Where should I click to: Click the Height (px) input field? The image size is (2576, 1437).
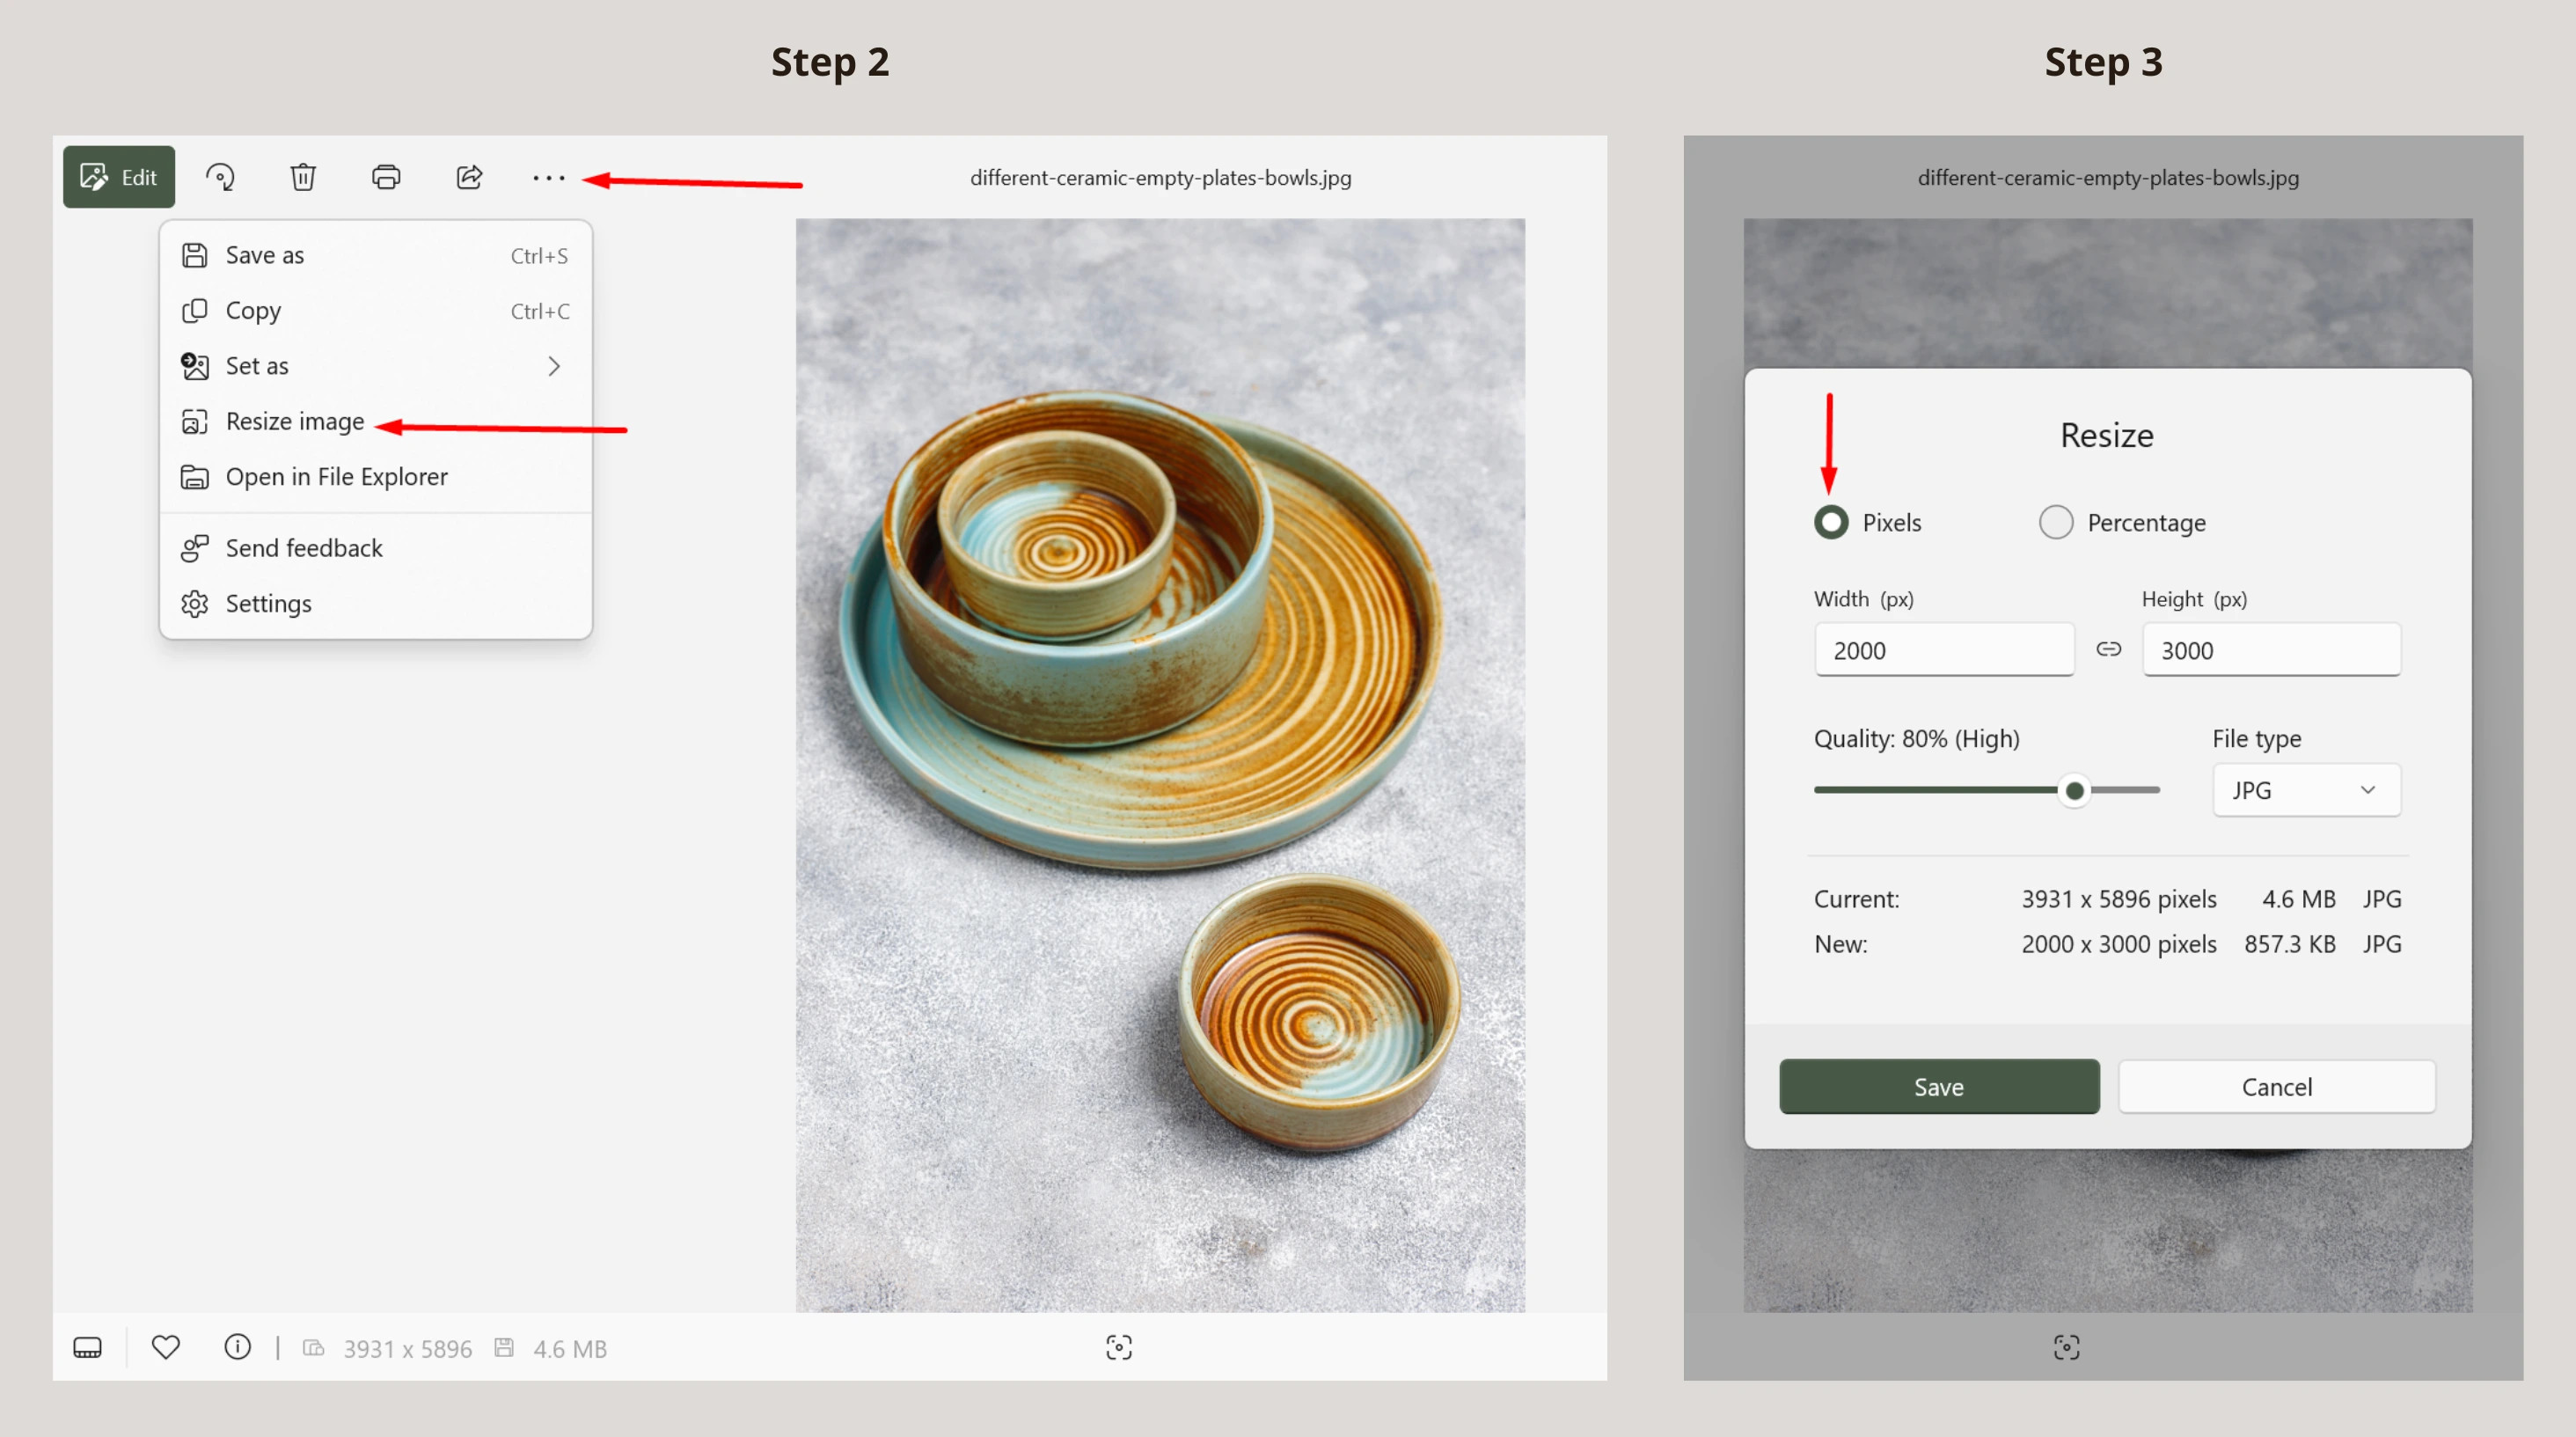click(2271, 650)
